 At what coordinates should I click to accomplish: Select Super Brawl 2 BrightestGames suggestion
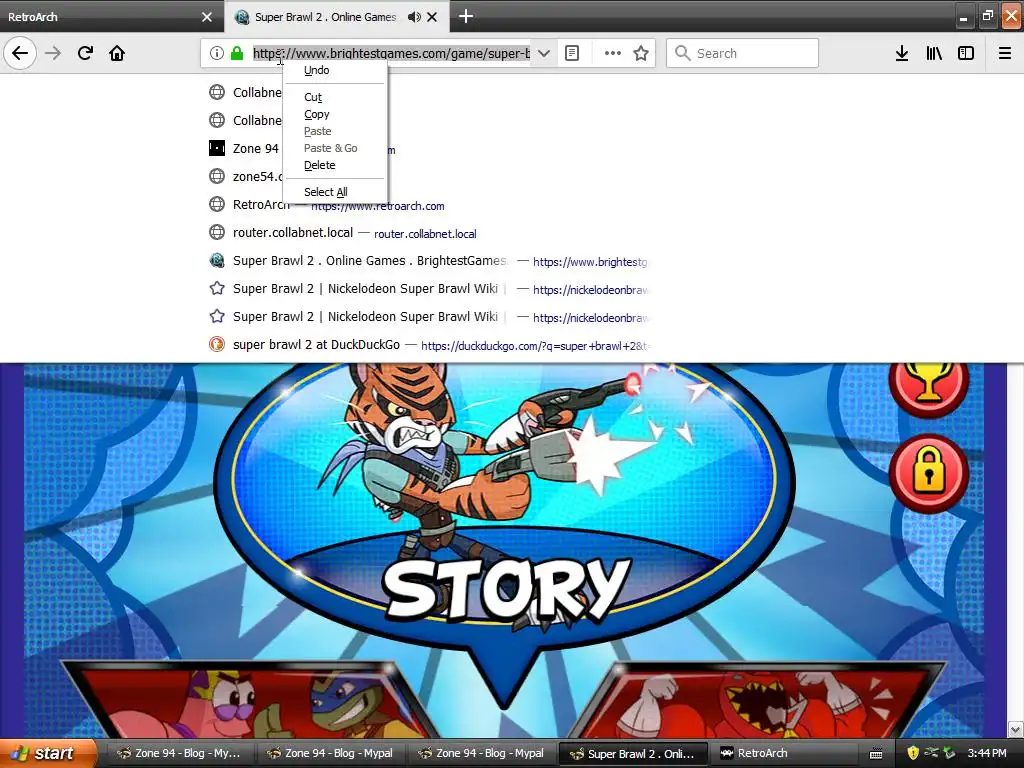pos(430,261)
